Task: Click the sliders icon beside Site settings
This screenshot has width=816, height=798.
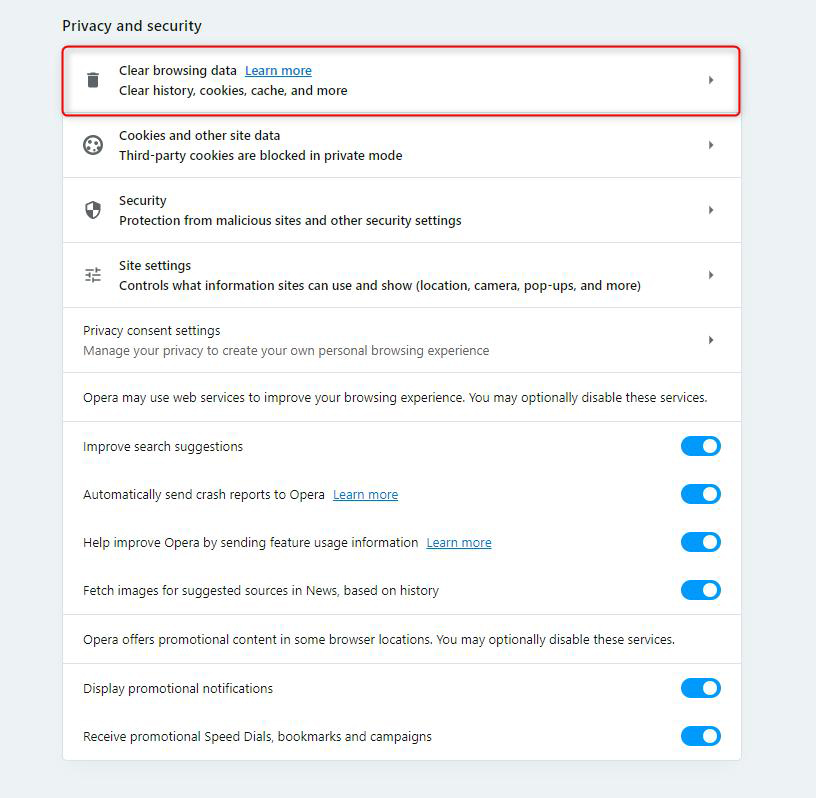Action: click(x=93, y=274)
